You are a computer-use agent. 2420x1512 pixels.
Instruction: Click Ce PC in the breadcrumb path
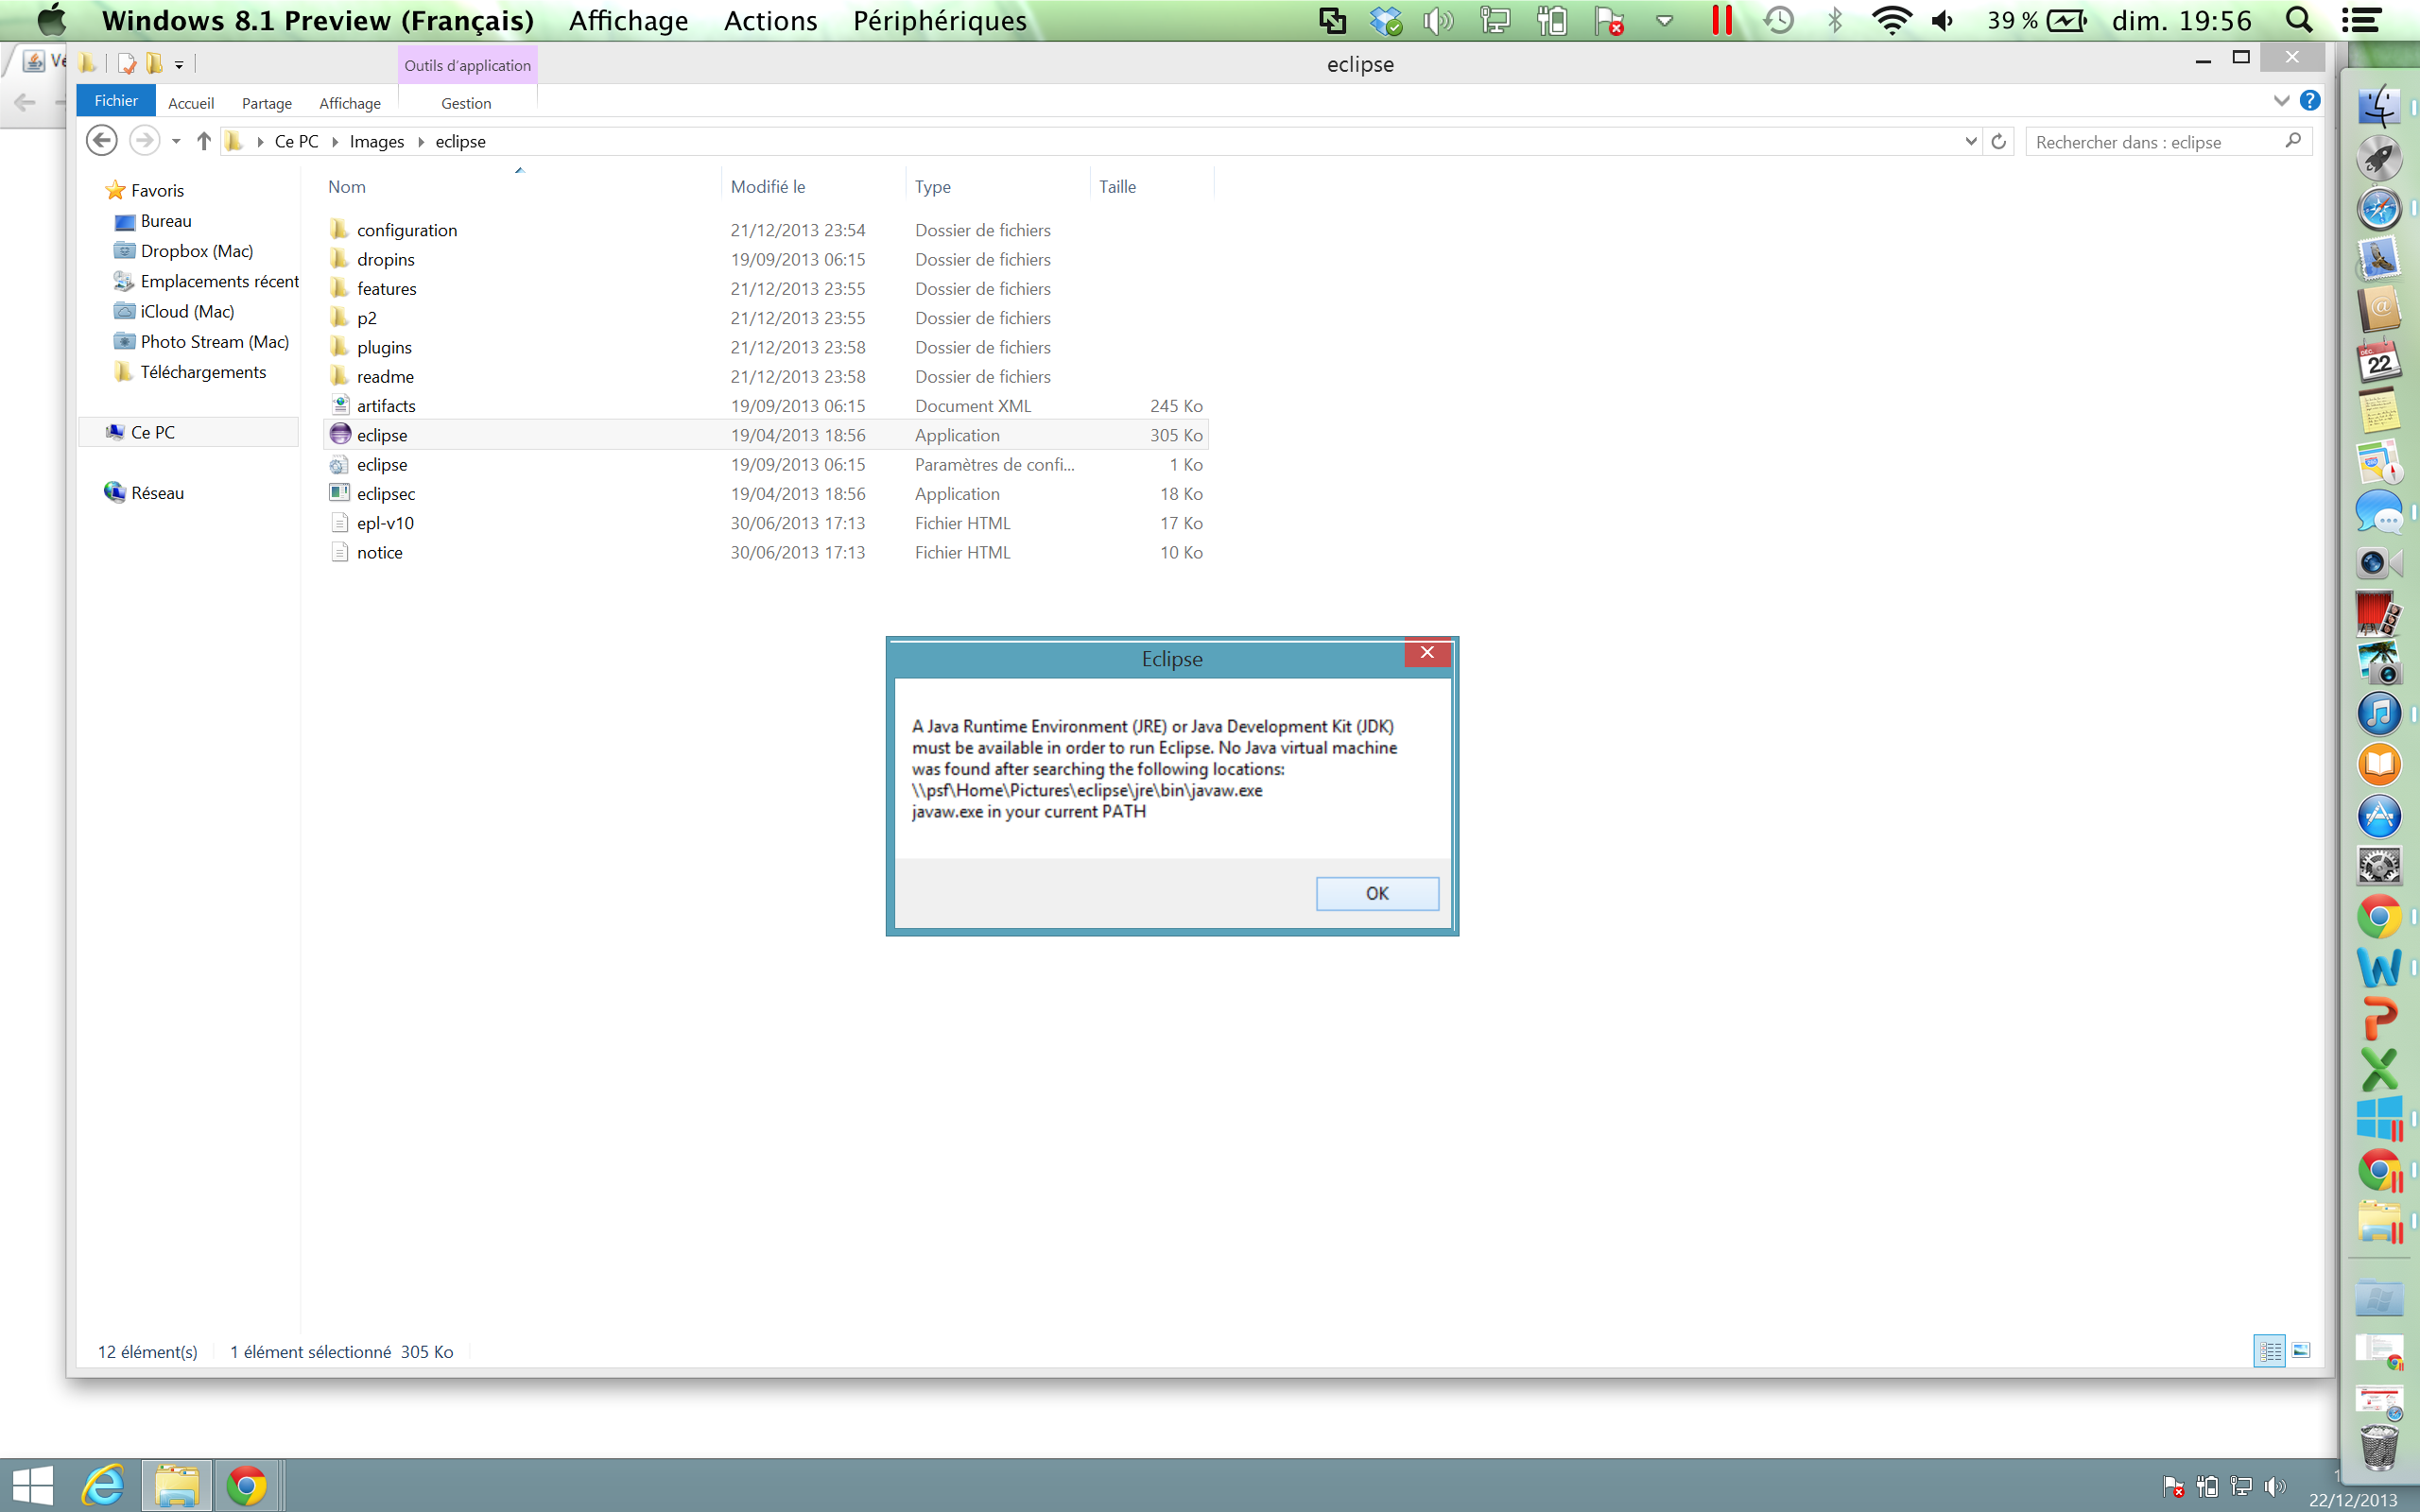[297, 142]
